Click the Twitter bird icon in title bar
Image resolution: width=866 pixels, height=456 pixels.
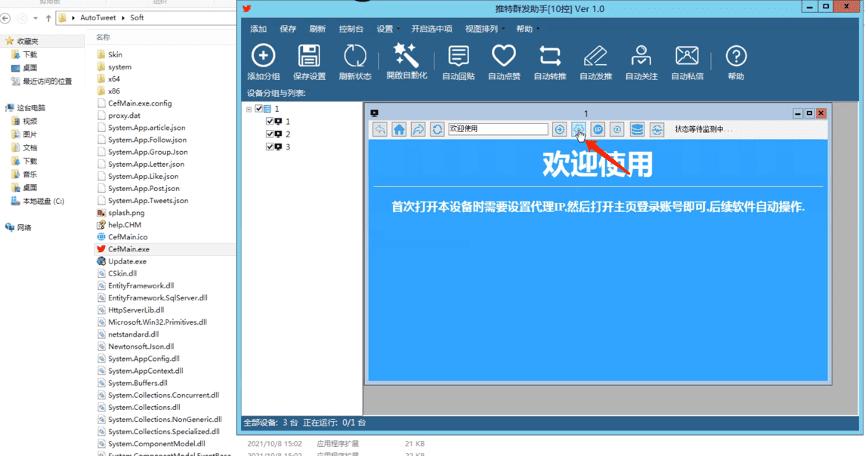click(247, 8)
